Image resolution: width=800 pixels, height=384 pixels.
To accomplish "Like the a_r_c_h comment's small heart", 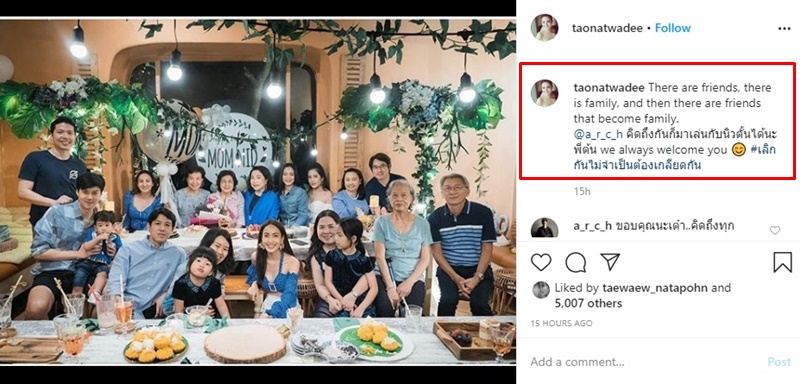I will 774,231.
